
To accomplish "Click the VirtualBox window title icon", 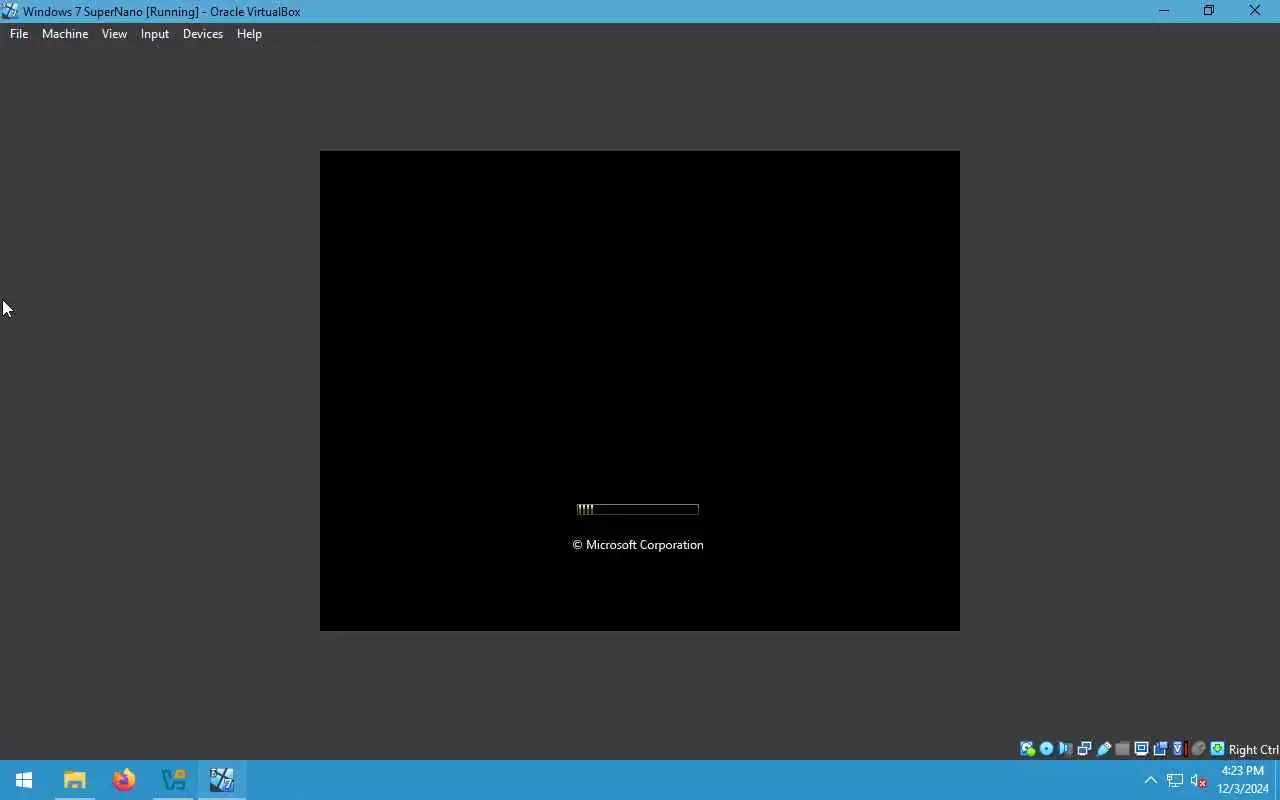I will tap(10, 11).
